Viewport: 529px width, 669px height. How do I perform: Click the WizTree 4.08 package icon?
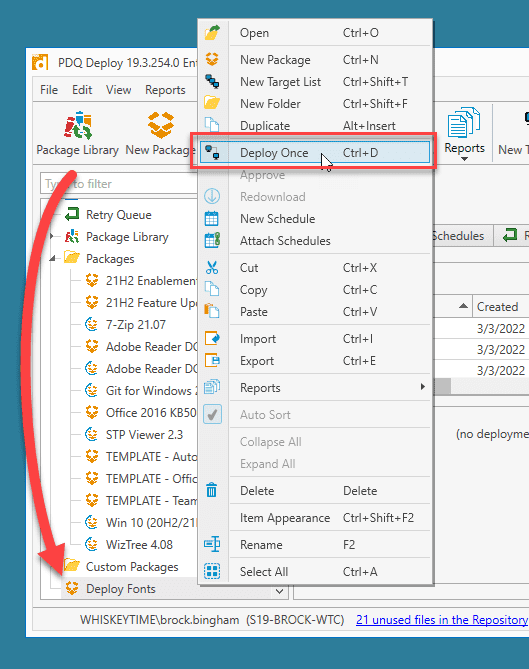(92, 544)
